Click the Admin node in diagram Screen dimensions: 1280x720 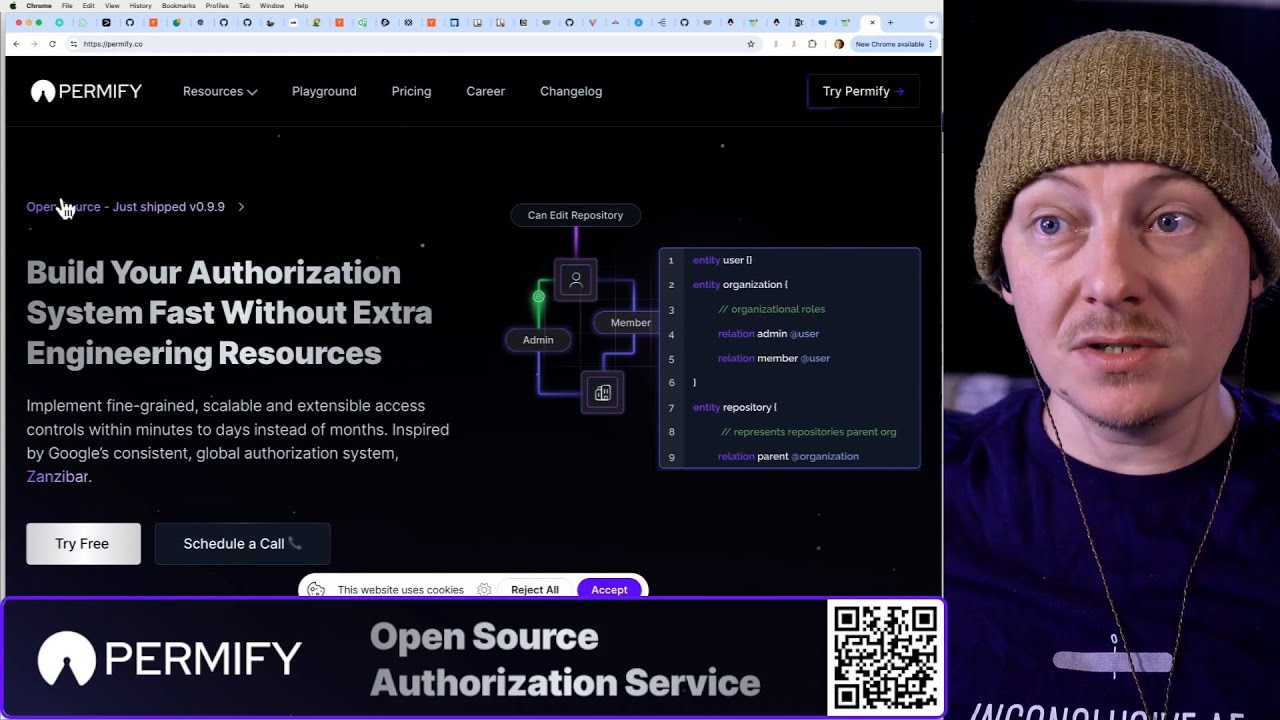pyautogui.click(x=538, y=340)
